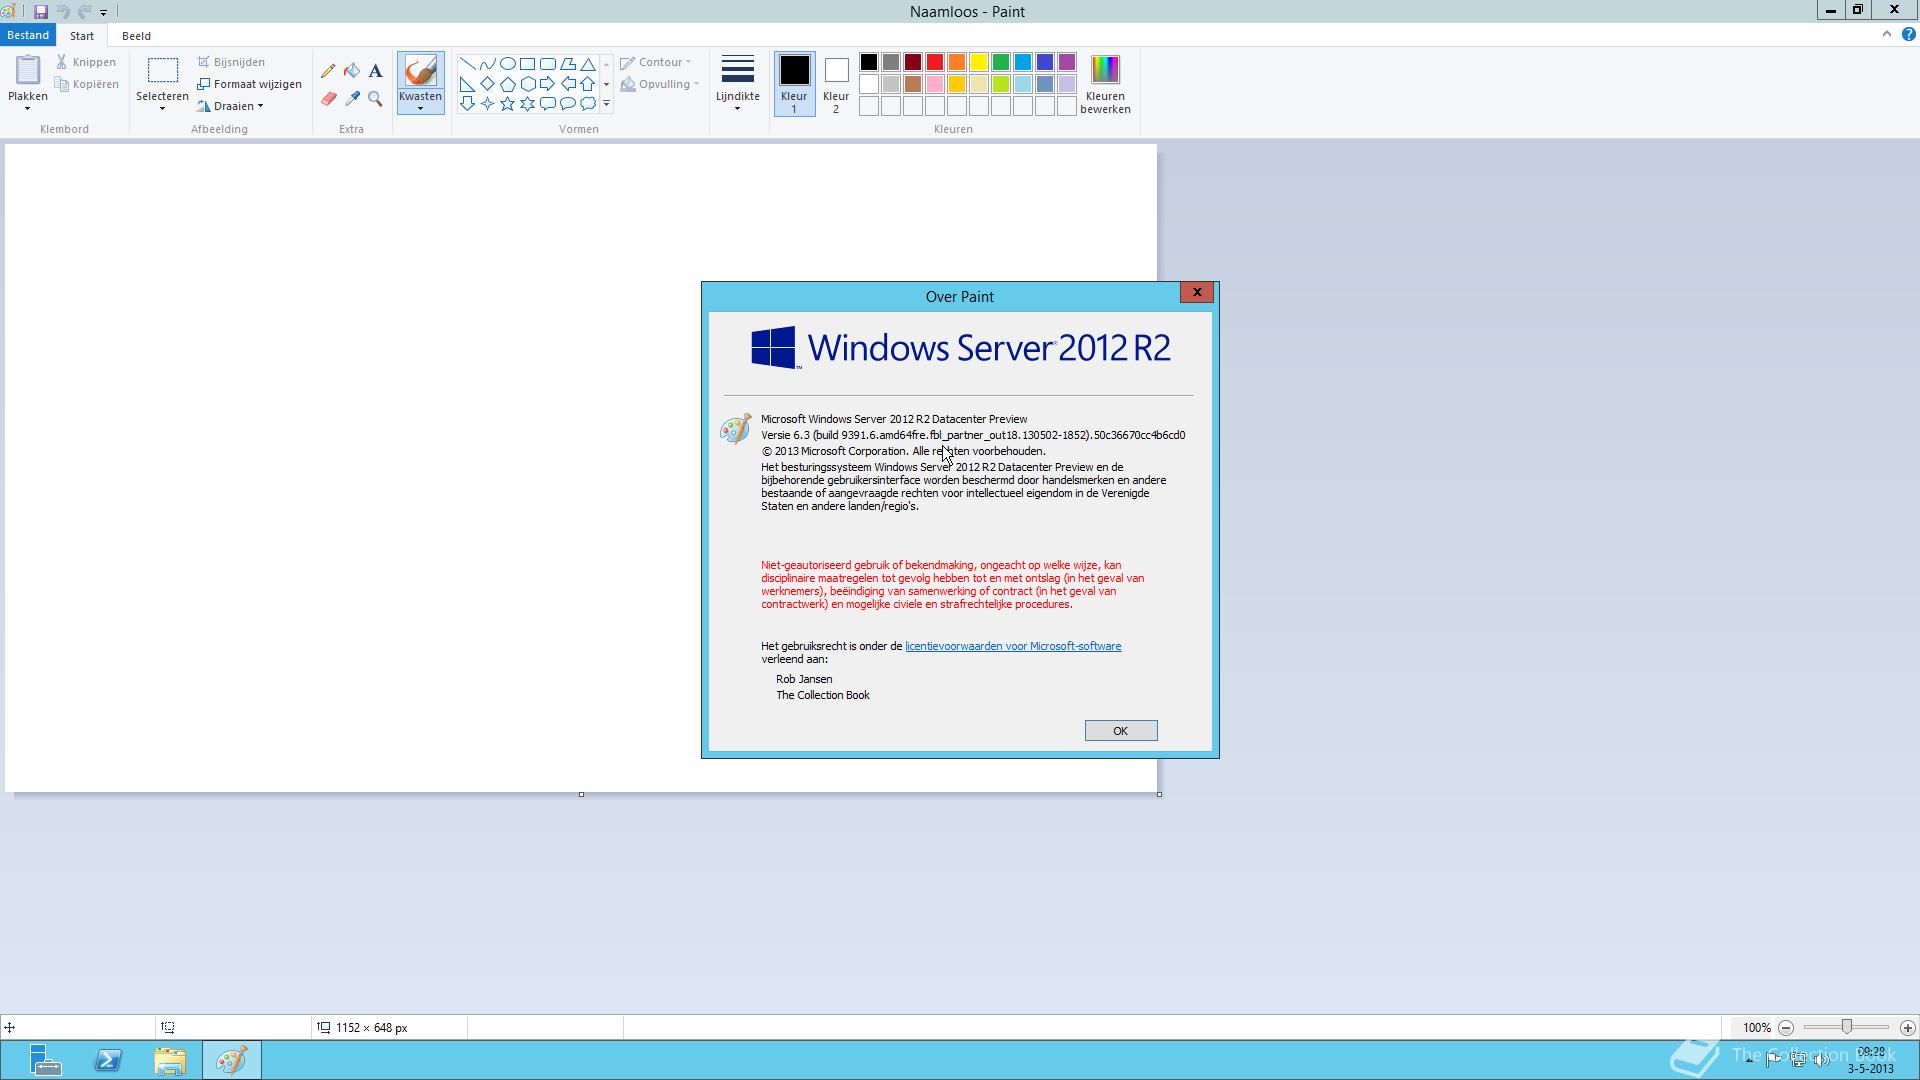
Task: Expand the Kwasten brushes dropdown arrow
Action: pyautogui.click(x=420, y=108)
